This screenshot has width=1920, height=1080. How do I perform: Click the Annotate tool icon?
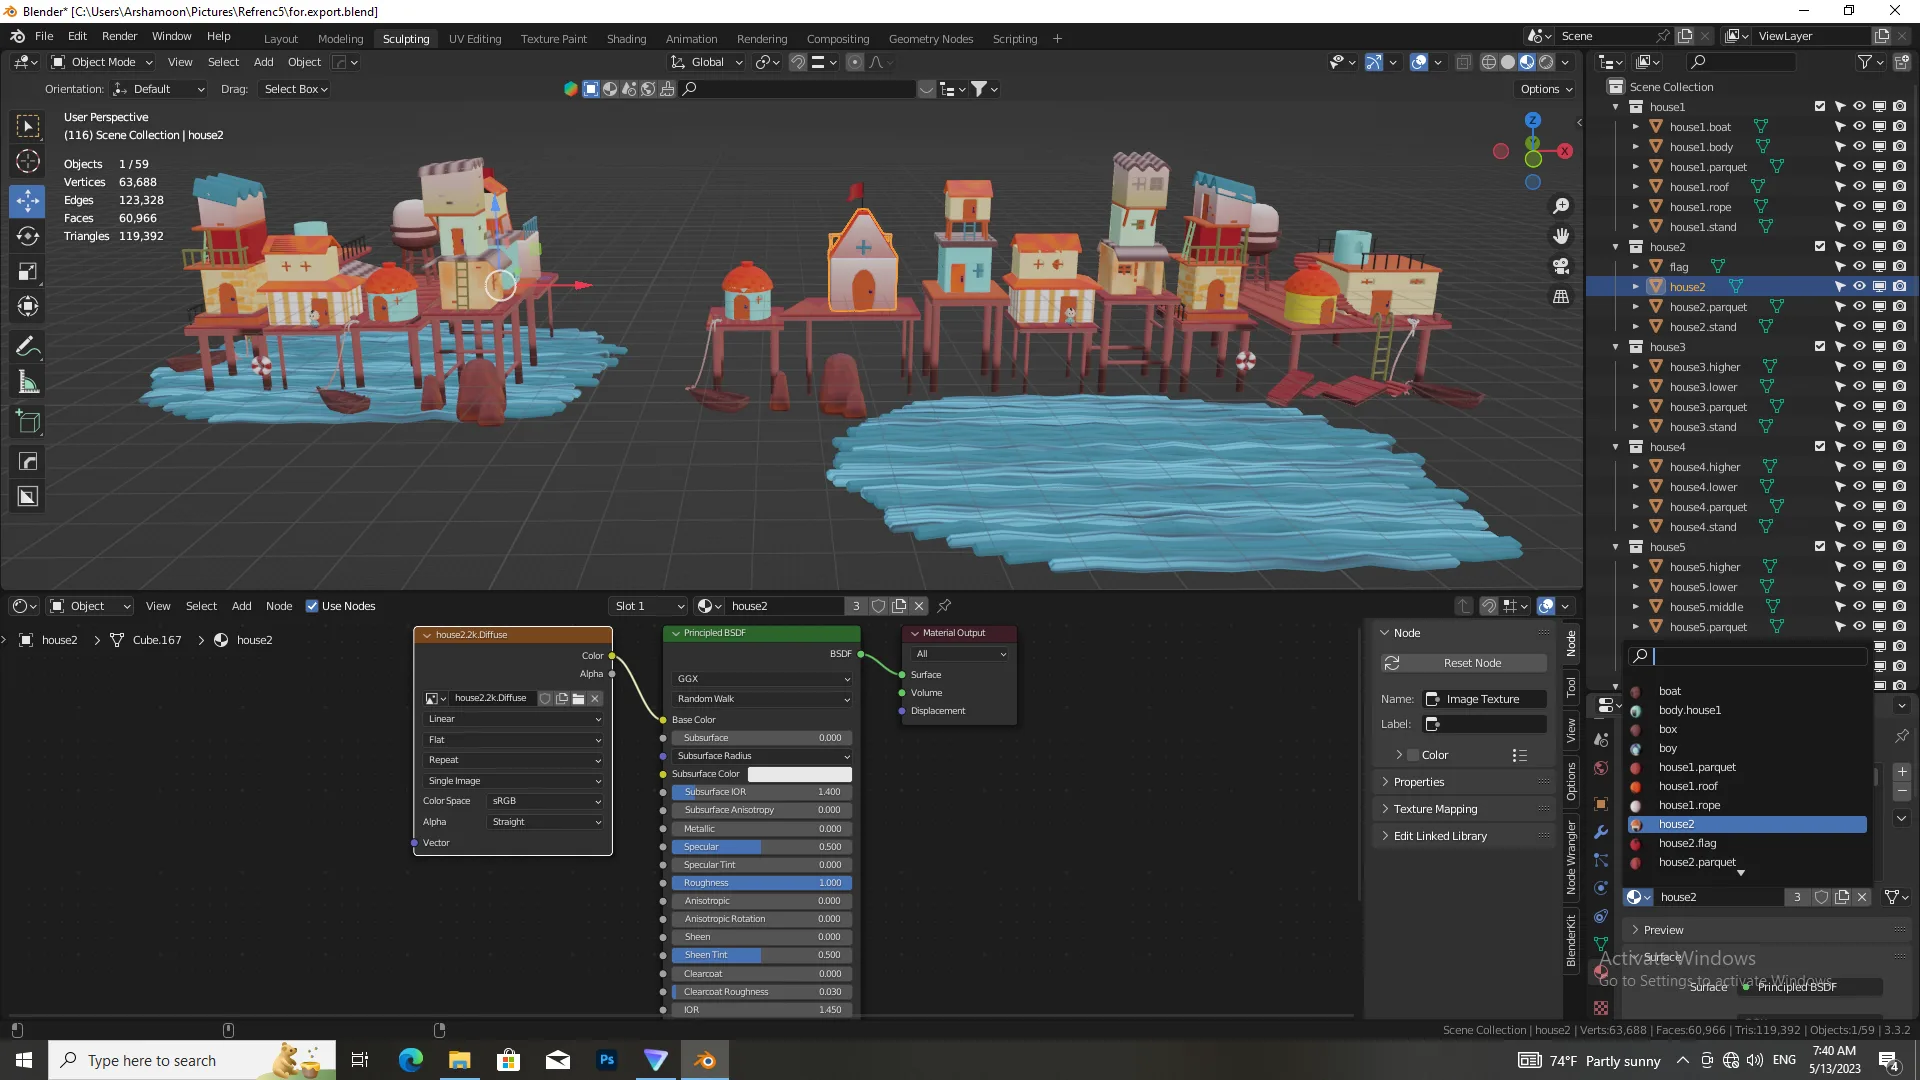coord(29,347)
